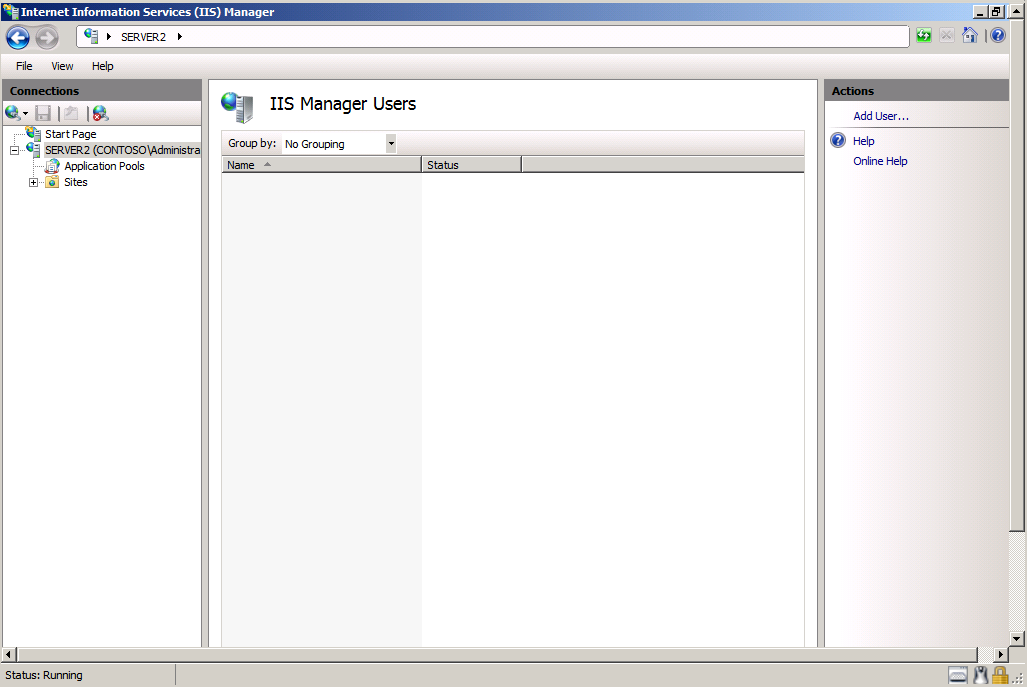Image resolution: width=1027 pixels, height=687 pixels.
Task: Open the File menu
Action: click(x=24, y=66)
